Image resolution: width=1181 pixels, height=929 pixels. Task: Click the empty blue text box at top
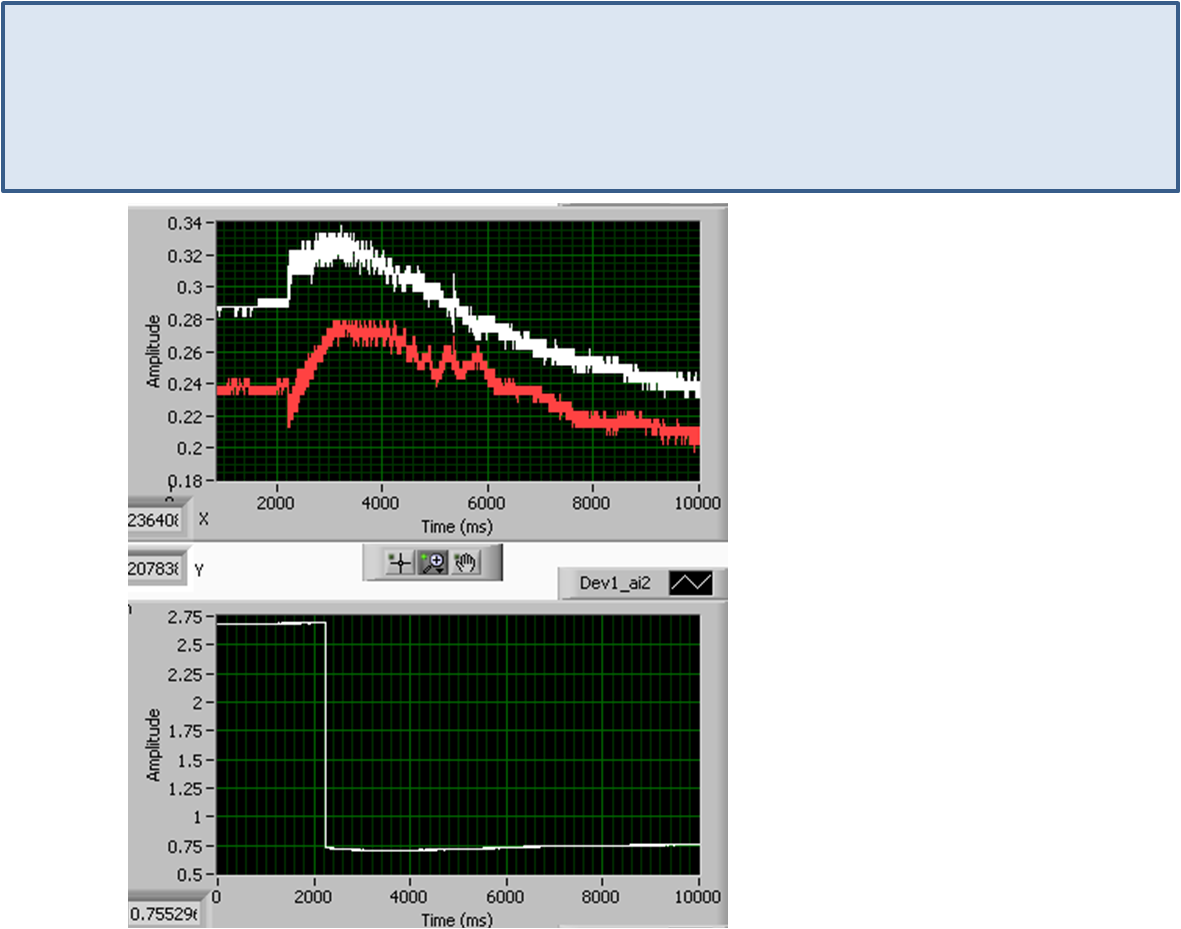tap(590, 97)
